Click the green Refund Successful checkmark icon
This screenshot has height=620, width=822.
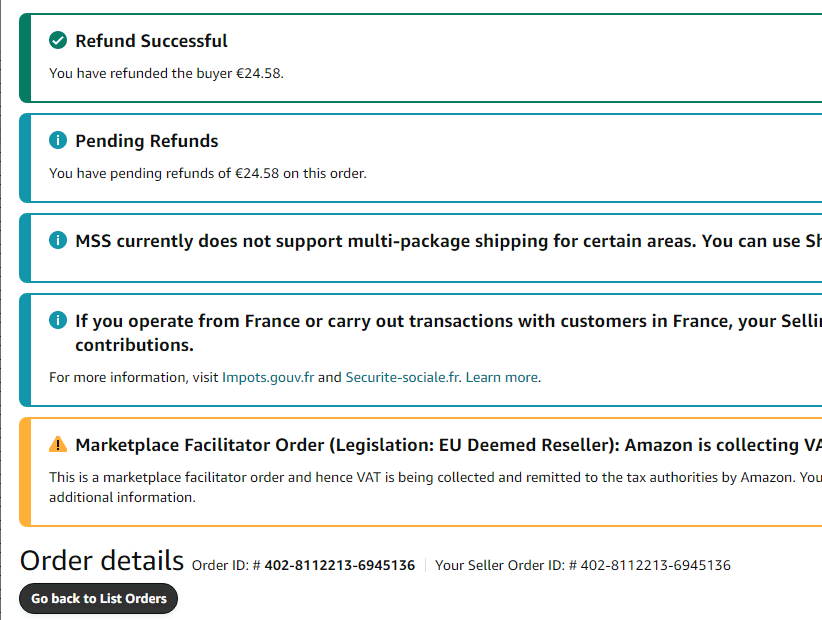[x=58, y=41]
